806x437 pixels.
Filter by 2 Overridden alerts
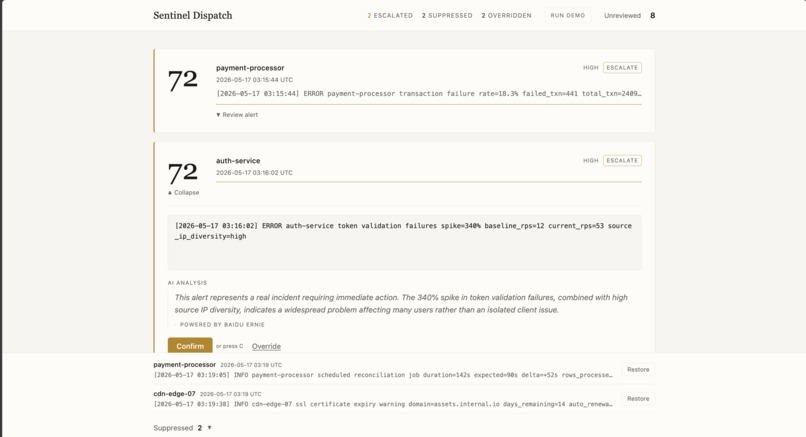click(506, 15)
